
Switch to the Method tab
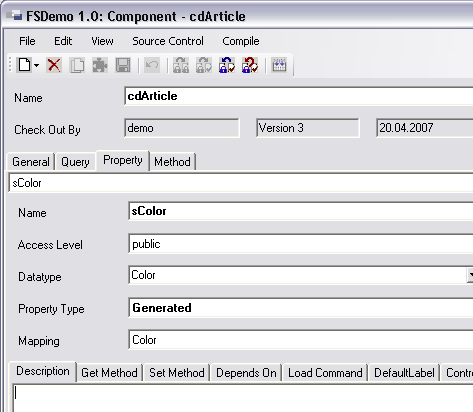[172, 162]
